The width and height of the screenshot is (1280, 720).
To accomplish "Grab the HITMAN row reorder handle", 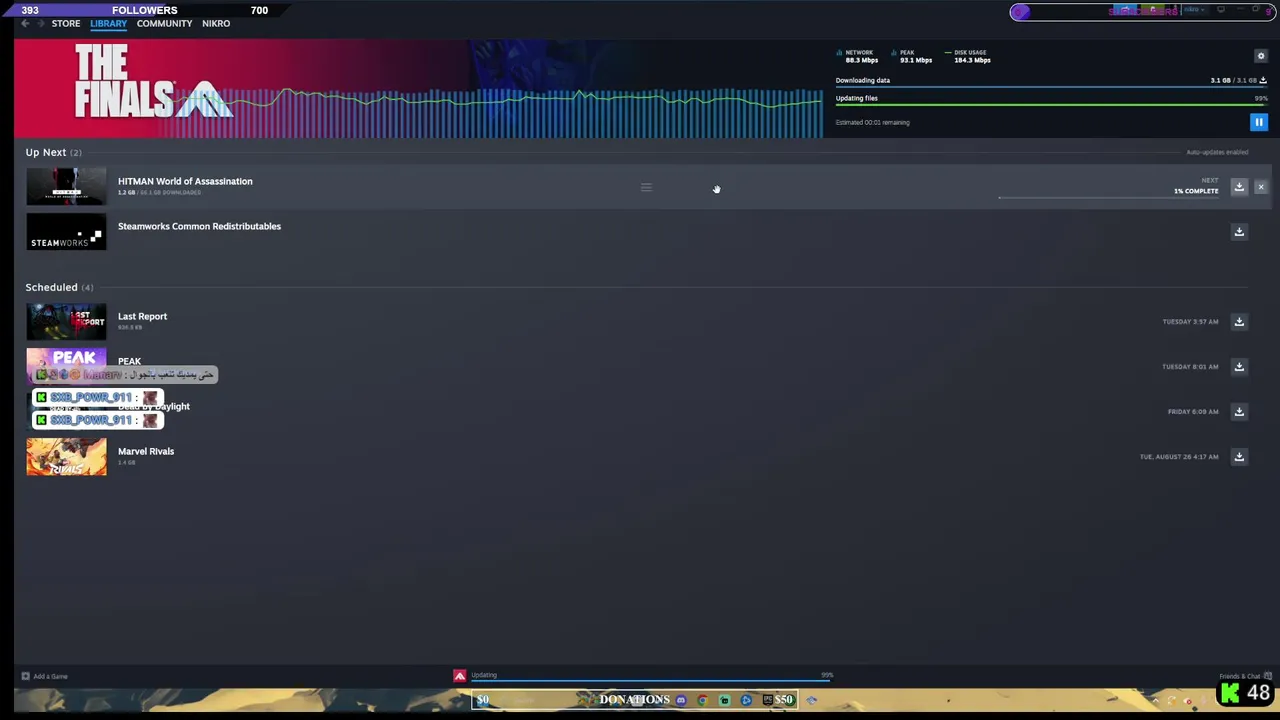I will coord(646,187).
